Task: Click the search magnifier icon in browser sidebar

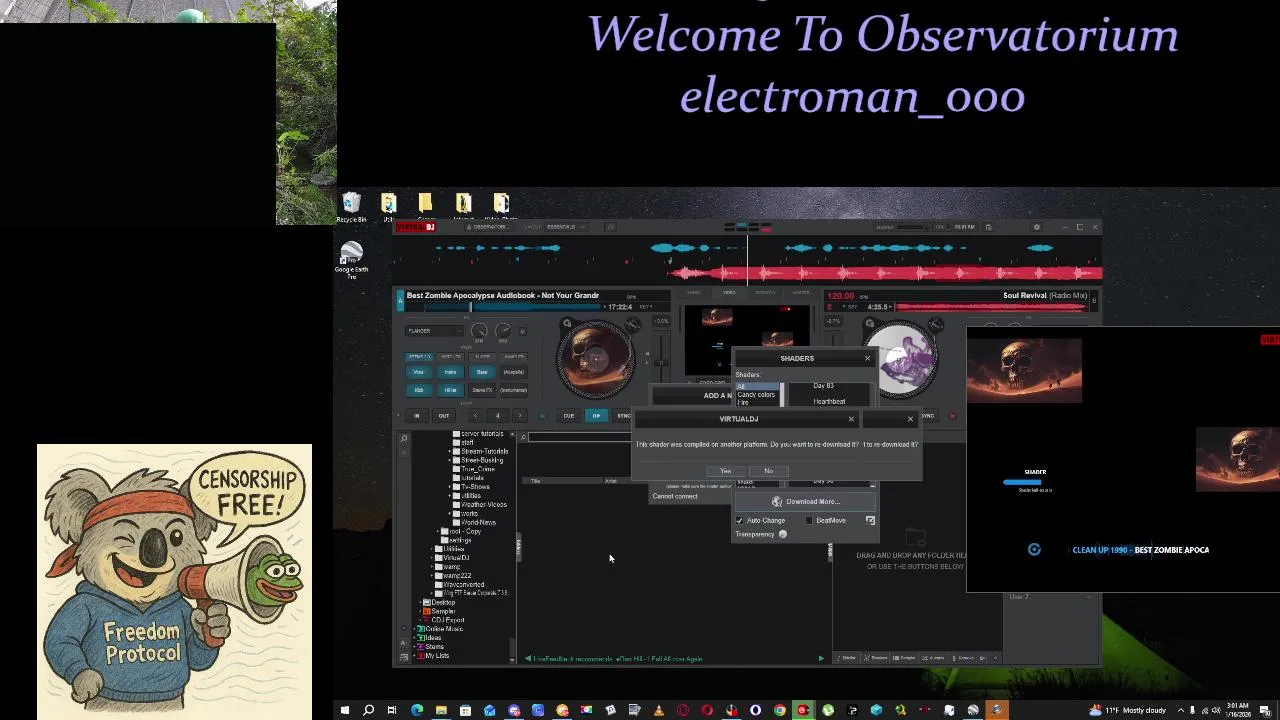Action: coord(404,438)
